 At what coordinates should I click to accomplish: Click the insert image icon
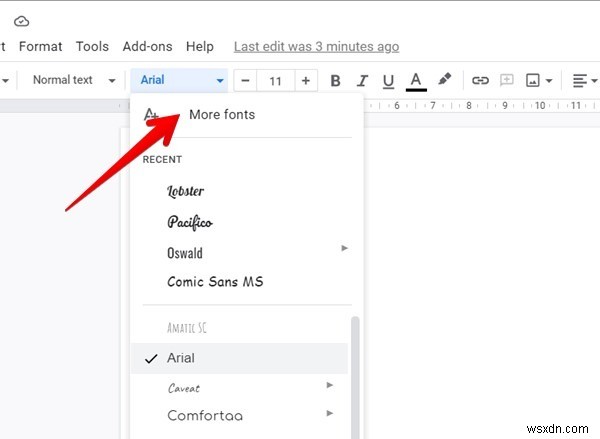533,80
